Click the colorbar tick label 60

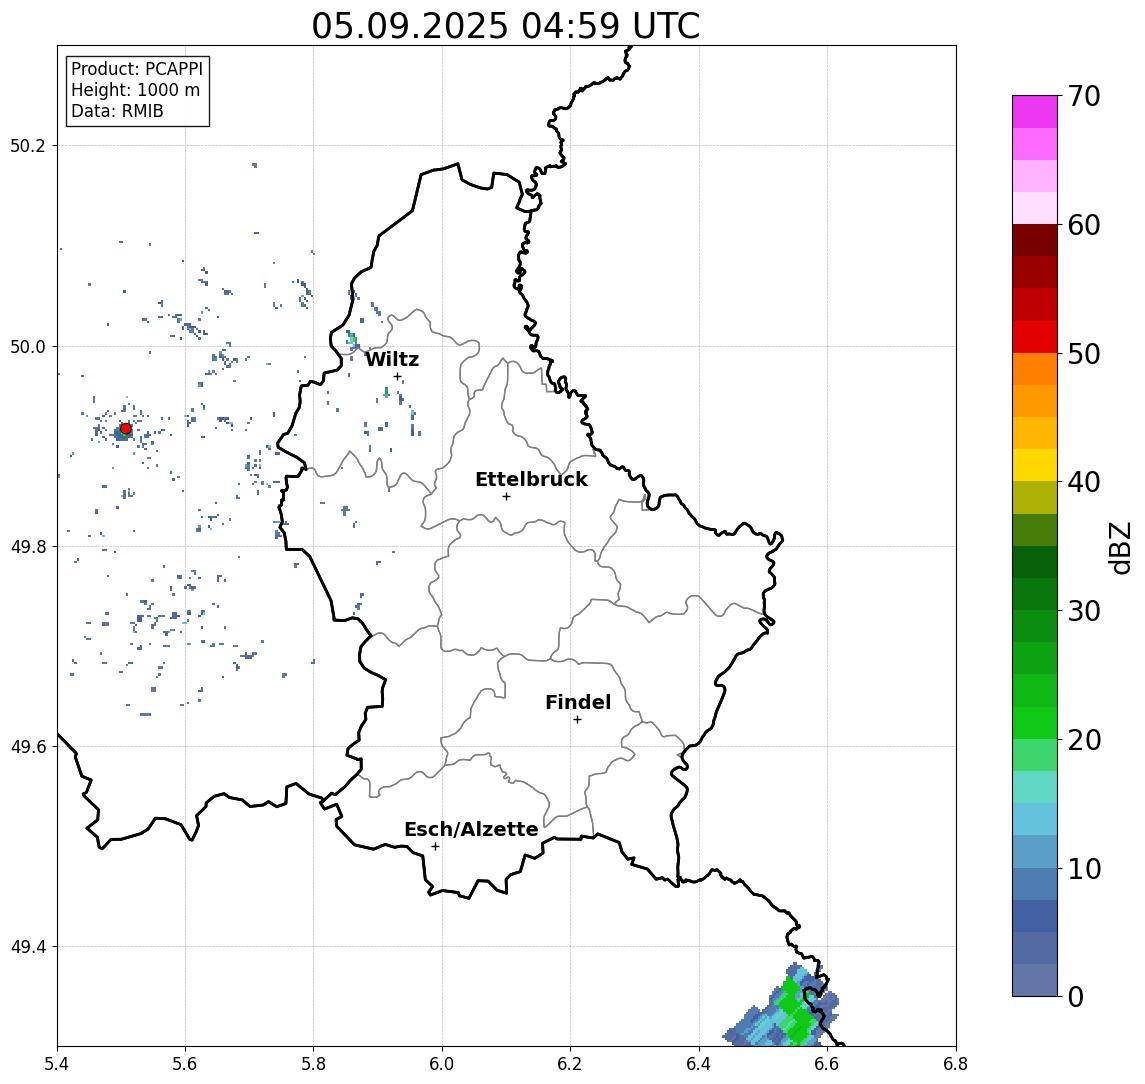[1083, 225]
